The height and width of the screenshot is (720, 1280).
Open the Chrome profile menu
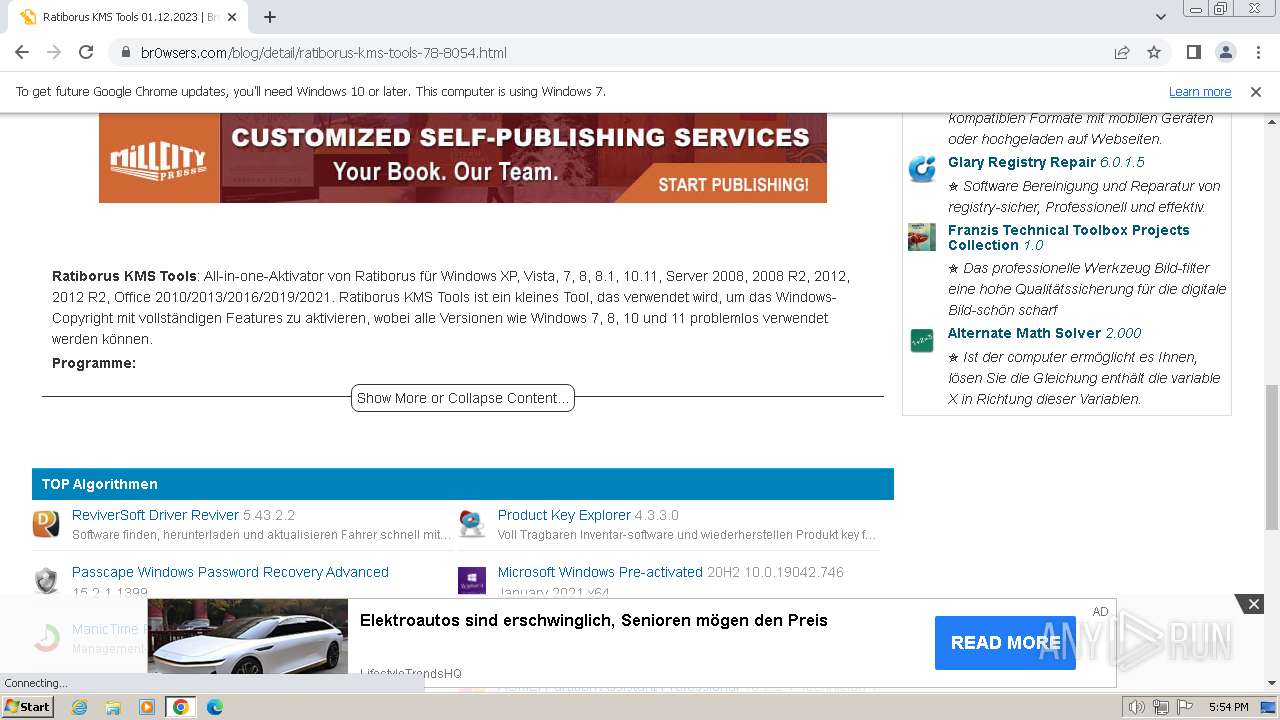(1226, 52)
